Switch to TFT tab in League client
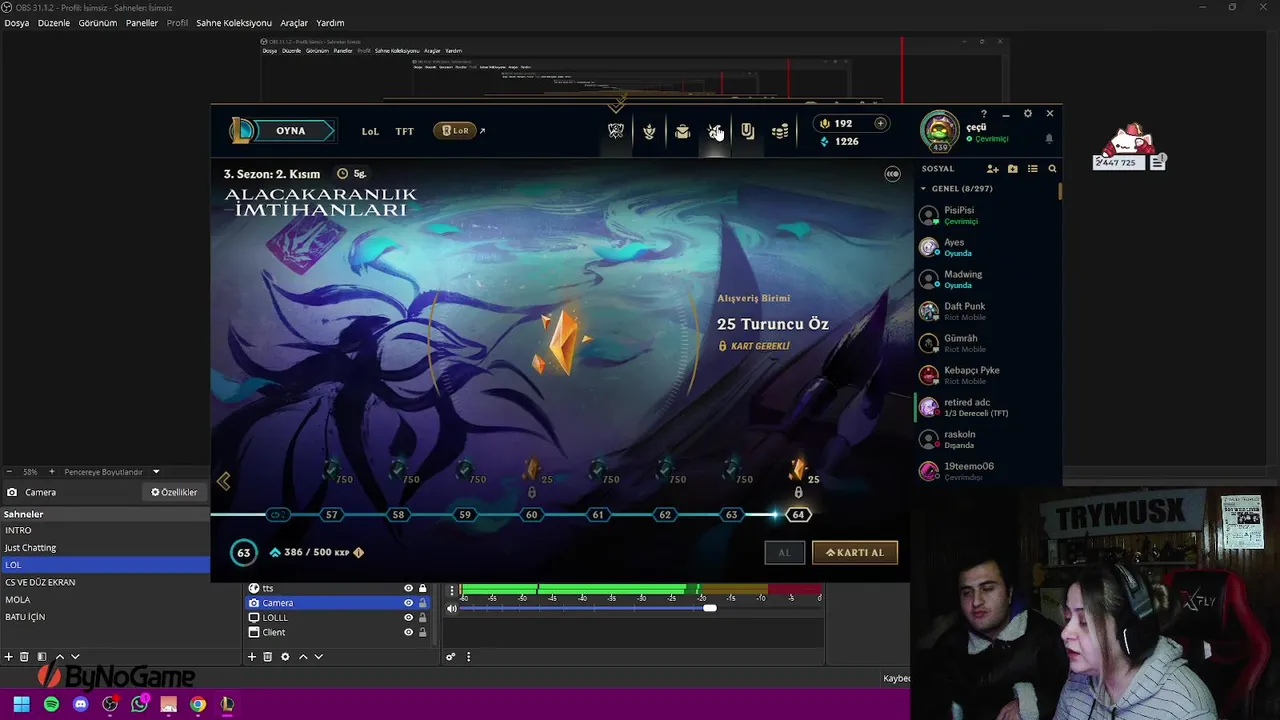1280x720 pixels. click(x=404, y=131)
